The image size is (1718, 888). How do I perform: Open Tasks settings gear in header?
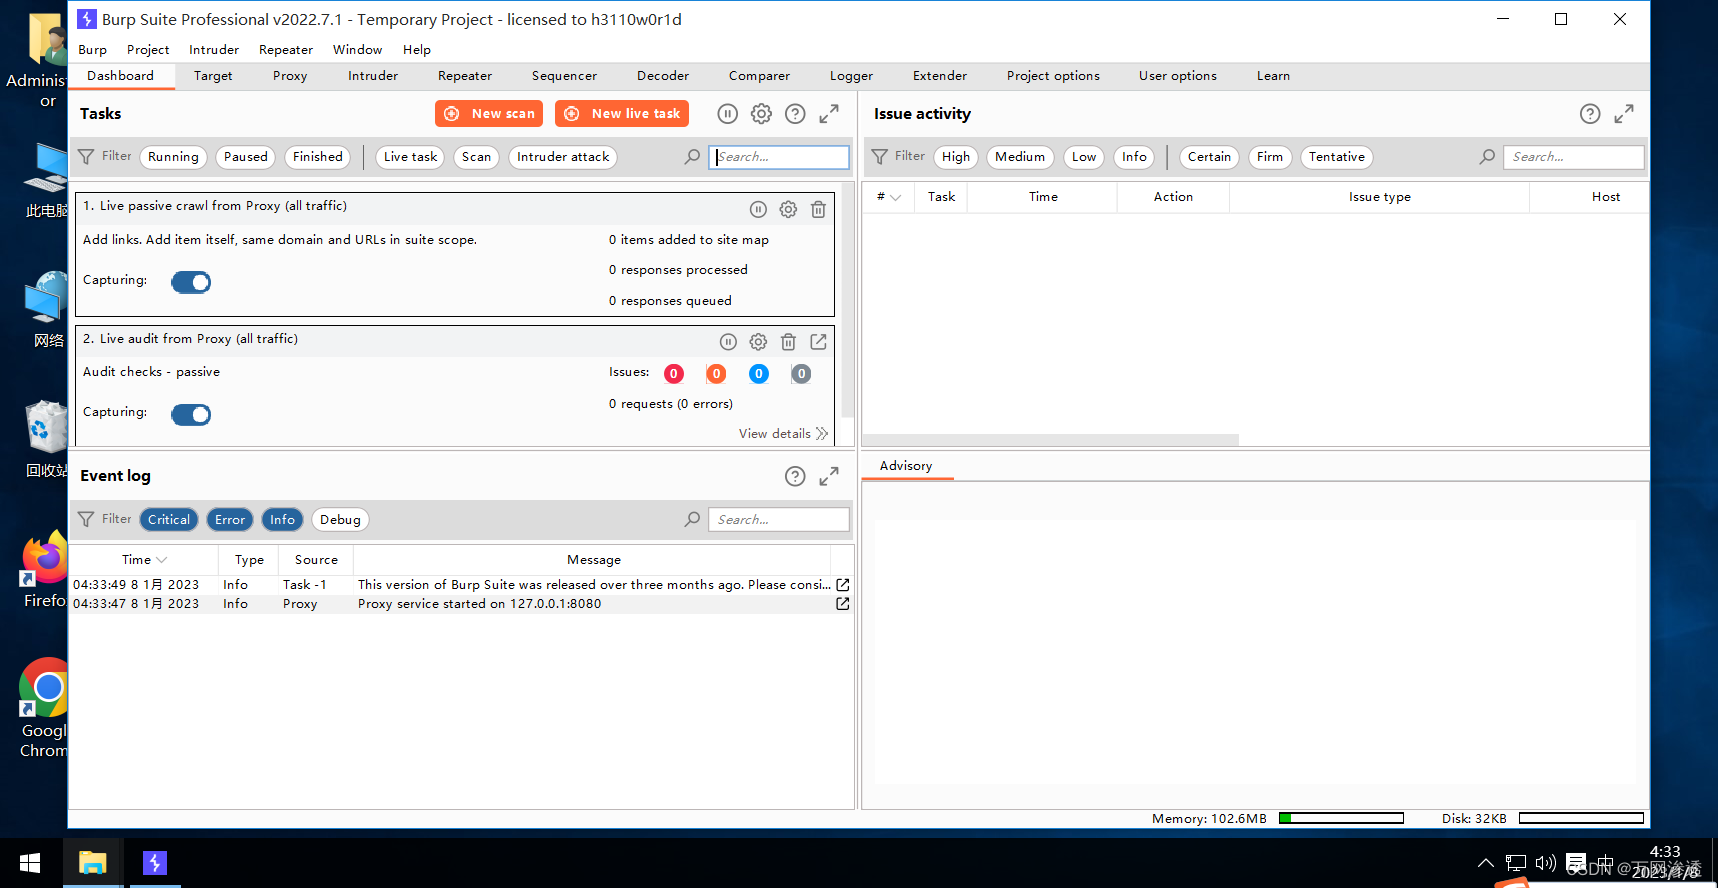[761, 114]
